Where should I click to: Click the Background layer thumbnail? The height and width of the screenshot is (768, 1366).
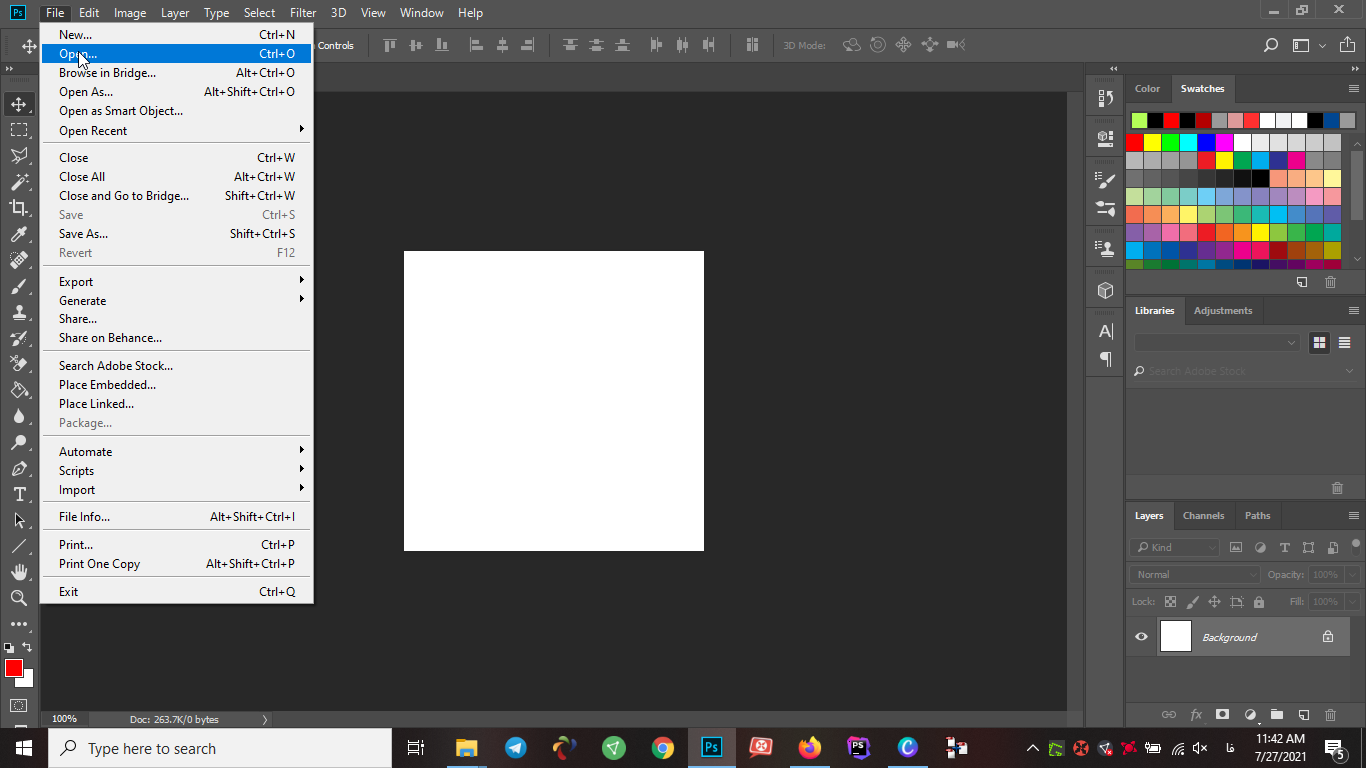(1176, 637)
